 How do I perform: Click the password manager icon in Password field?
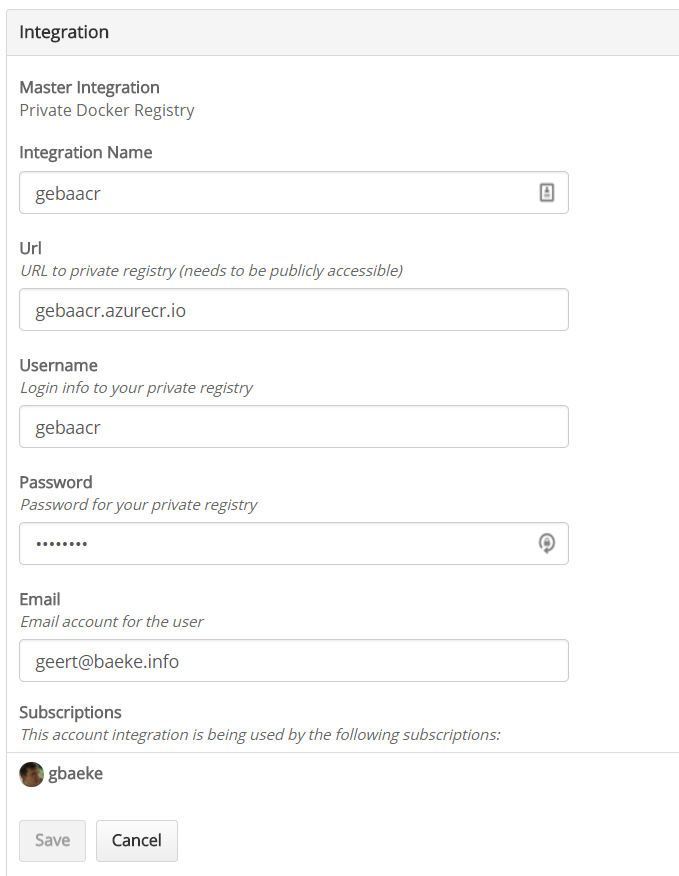click(x=547, y=543)
